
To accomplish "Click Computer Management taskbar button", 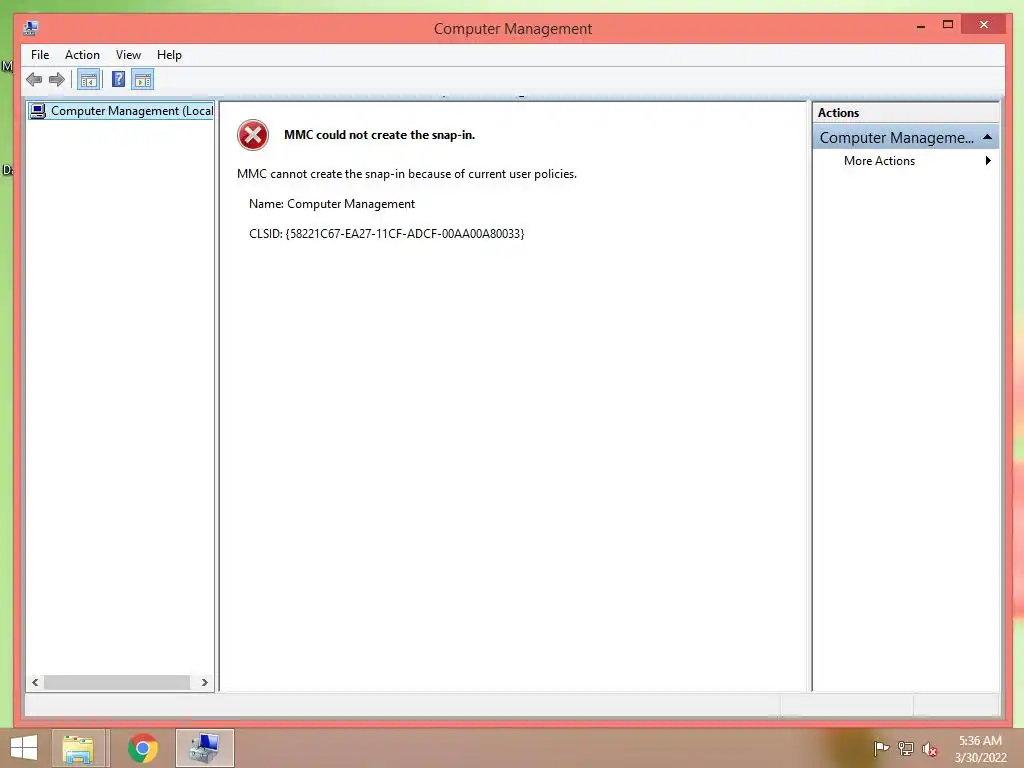I will 204,748.
